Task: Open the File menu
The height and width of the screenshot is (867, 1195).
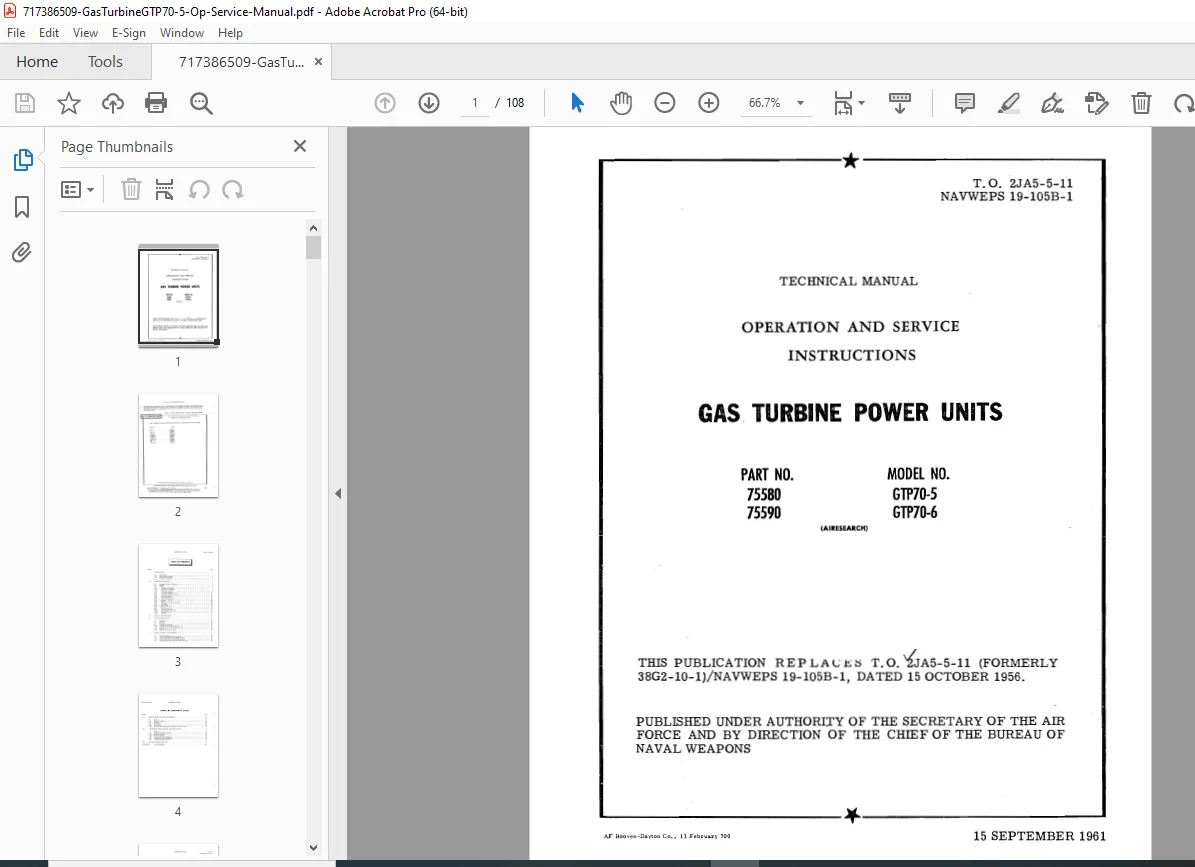Action: [x=16, y=33]
